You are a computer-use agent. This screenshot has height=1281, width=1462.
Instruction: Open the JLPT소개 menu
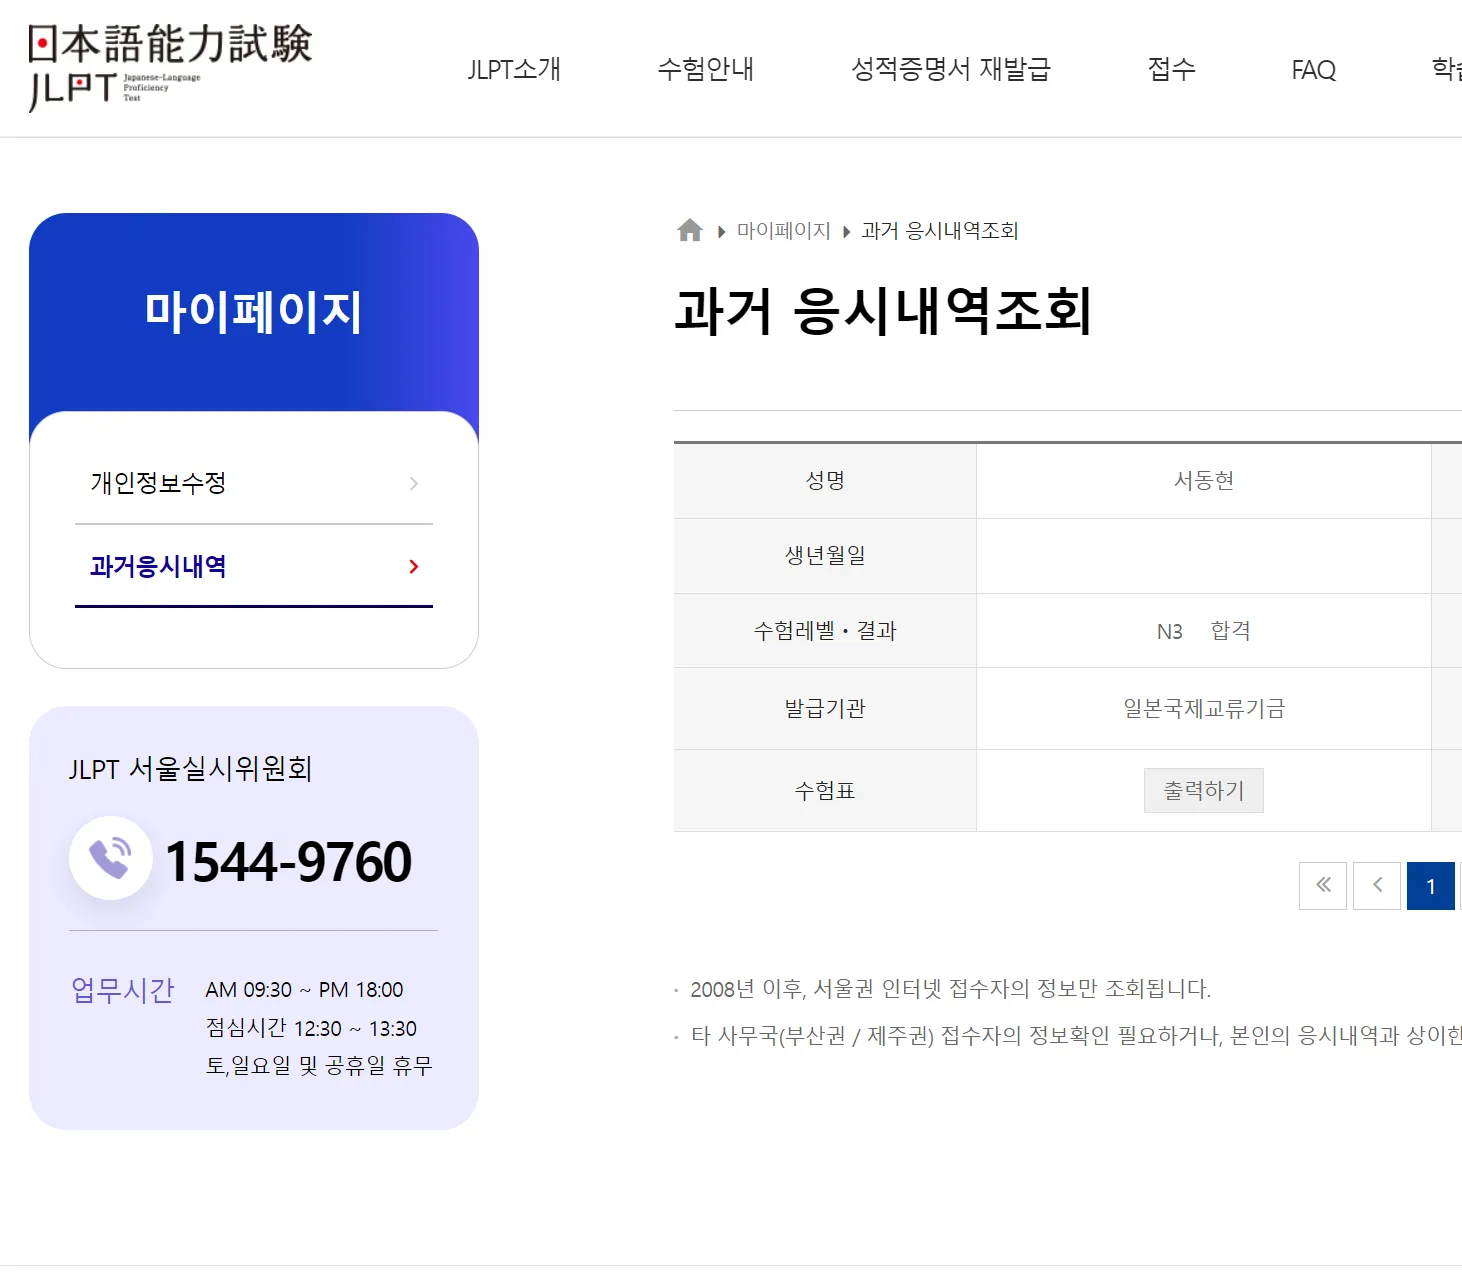click(x=514, y=69)
